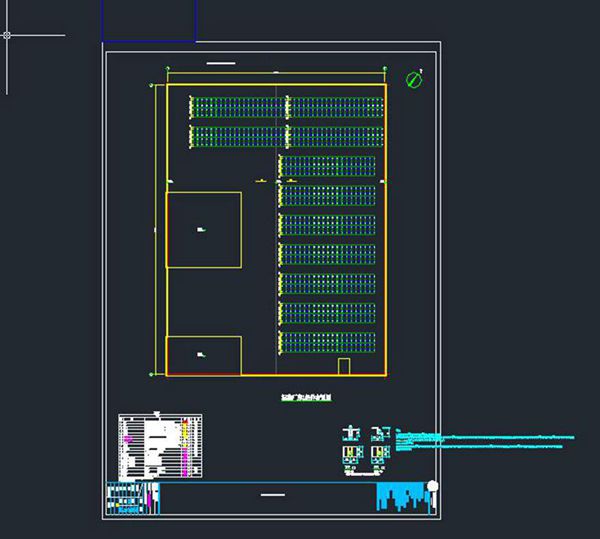Click the white label inside upper square room
The image size is (600, 539).
[x=202, y=230]
